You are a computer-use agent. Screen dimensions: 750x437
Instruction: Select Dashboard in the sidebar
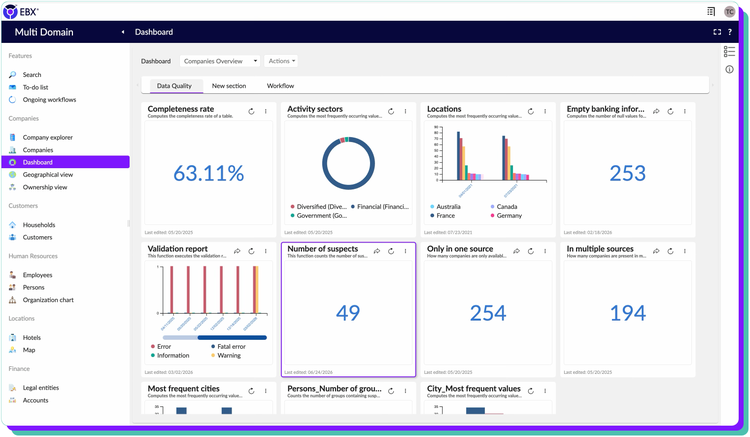tap(66, 162)
